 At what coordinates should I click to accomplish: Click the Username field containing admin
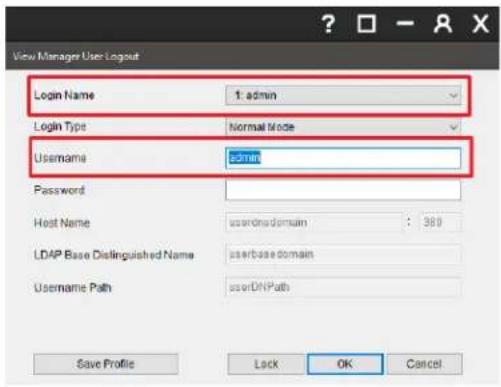(343, 158)
